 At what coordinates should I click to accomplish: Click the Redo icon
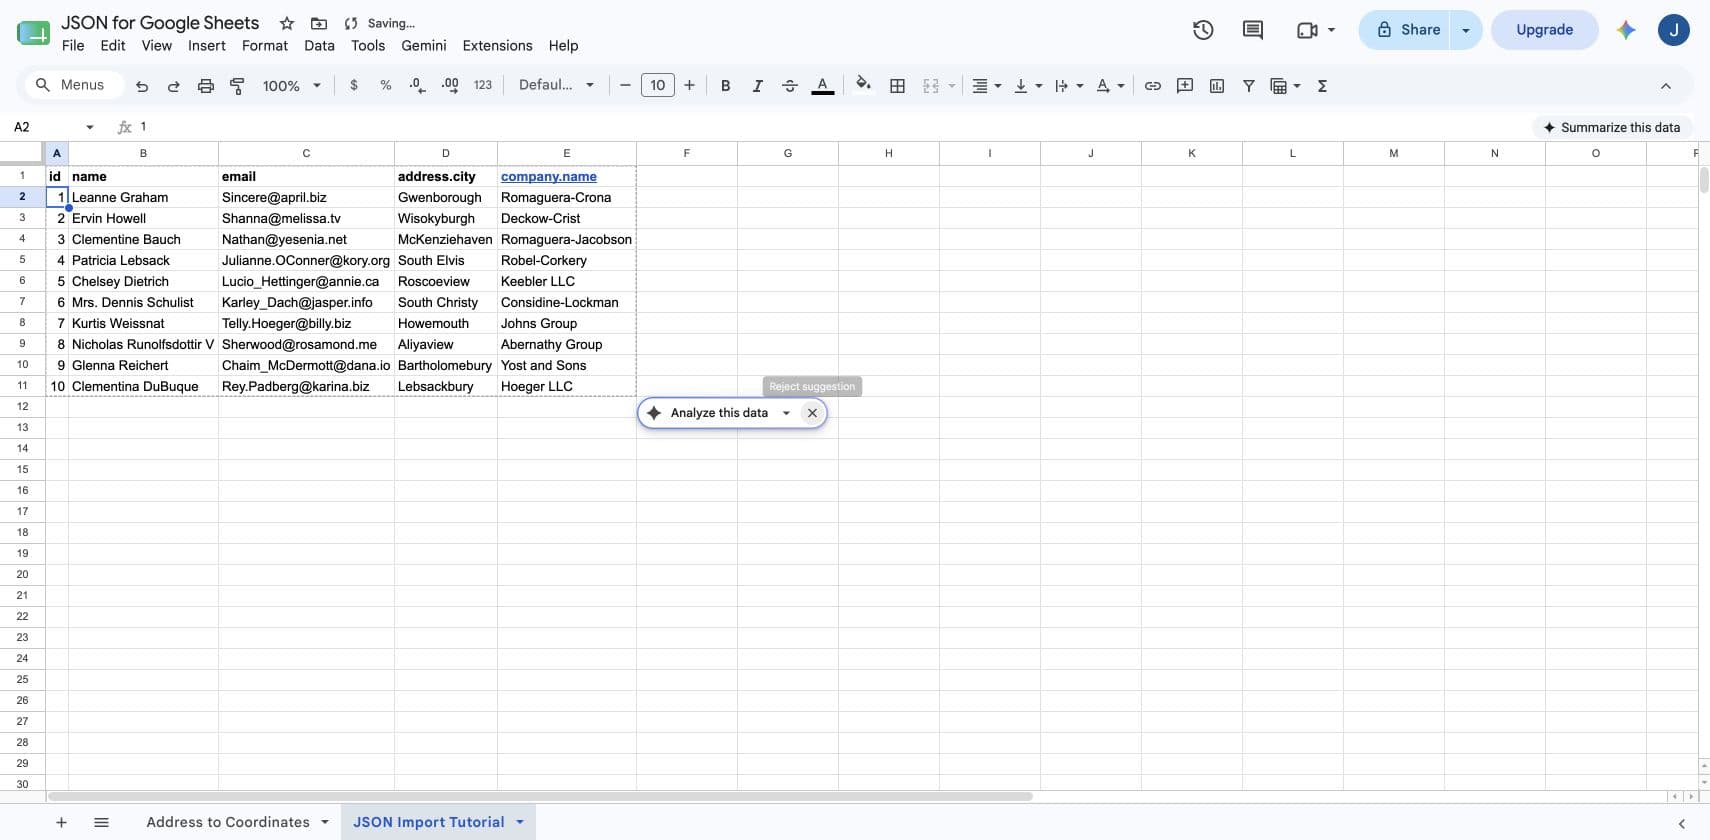click(174, 86)
